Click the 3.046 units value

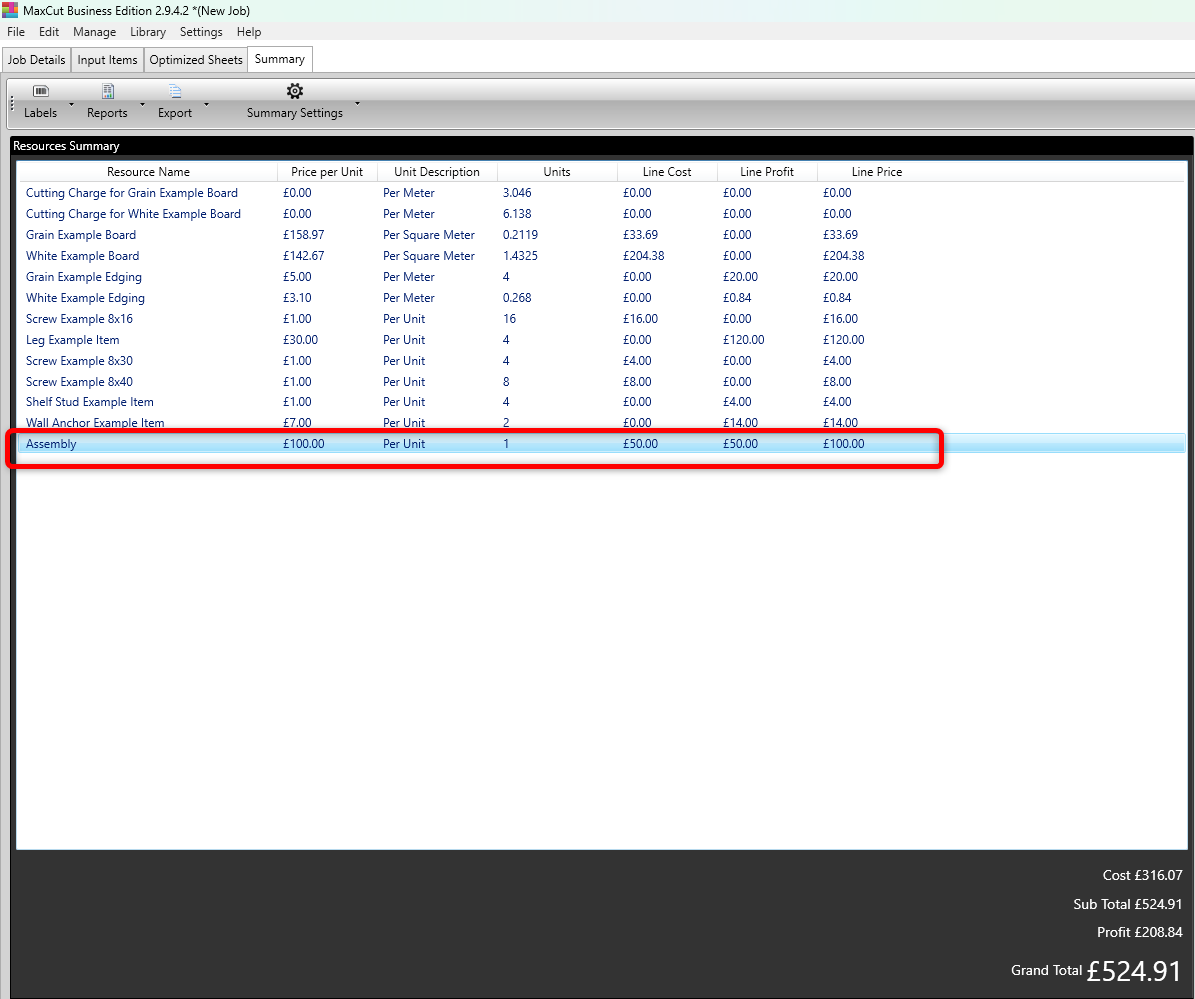click(x=517, y=193)
